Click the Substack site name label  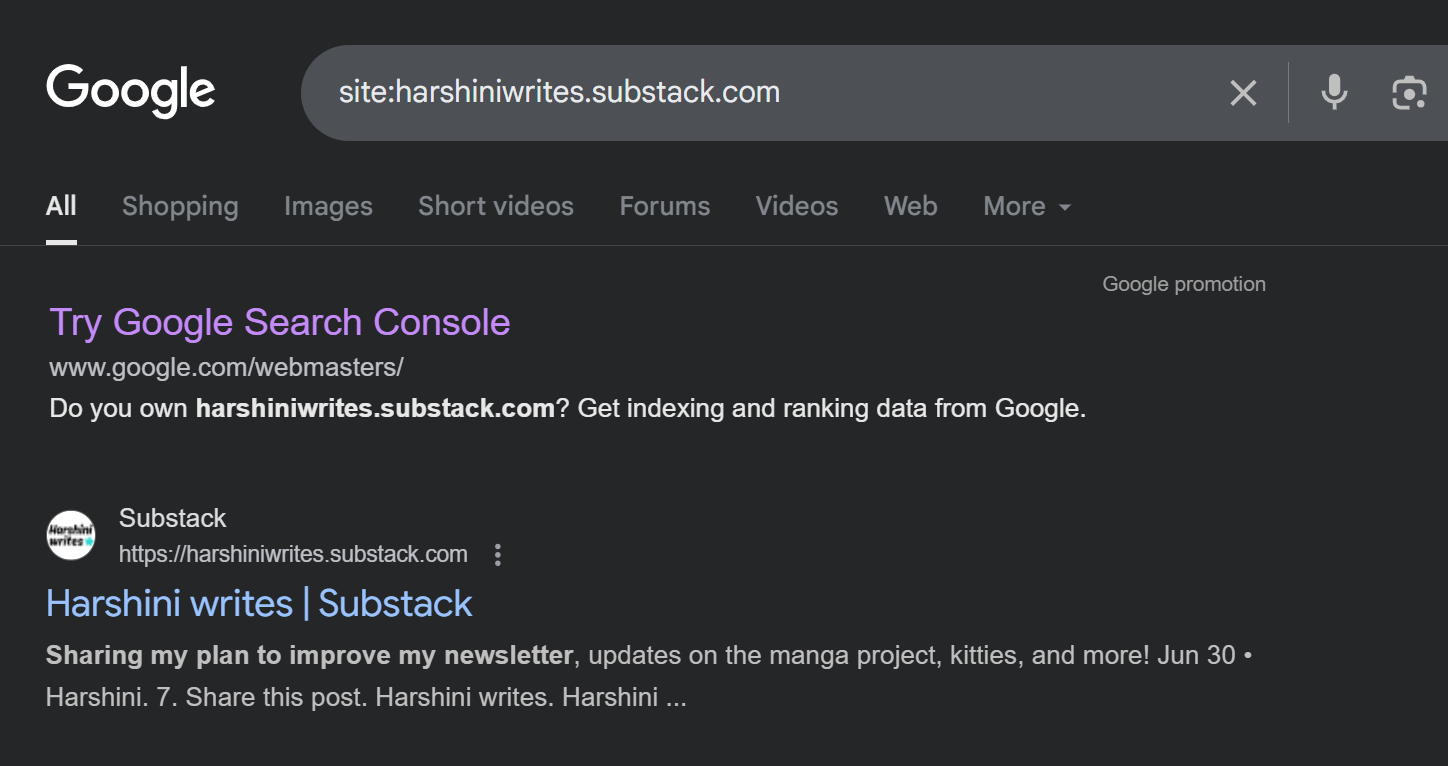[x=172, y=518]
